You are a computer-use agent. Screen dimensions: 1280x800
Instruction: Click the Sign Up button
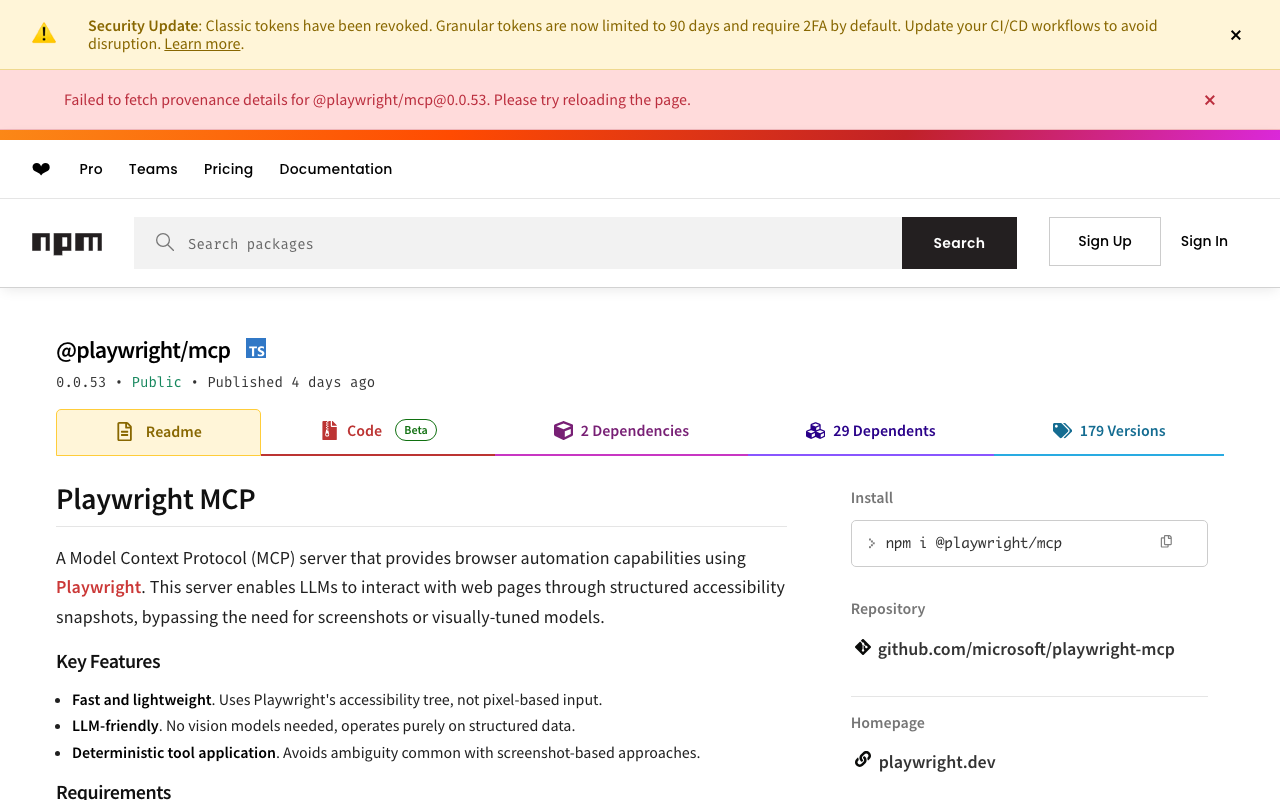[1105, 241]
